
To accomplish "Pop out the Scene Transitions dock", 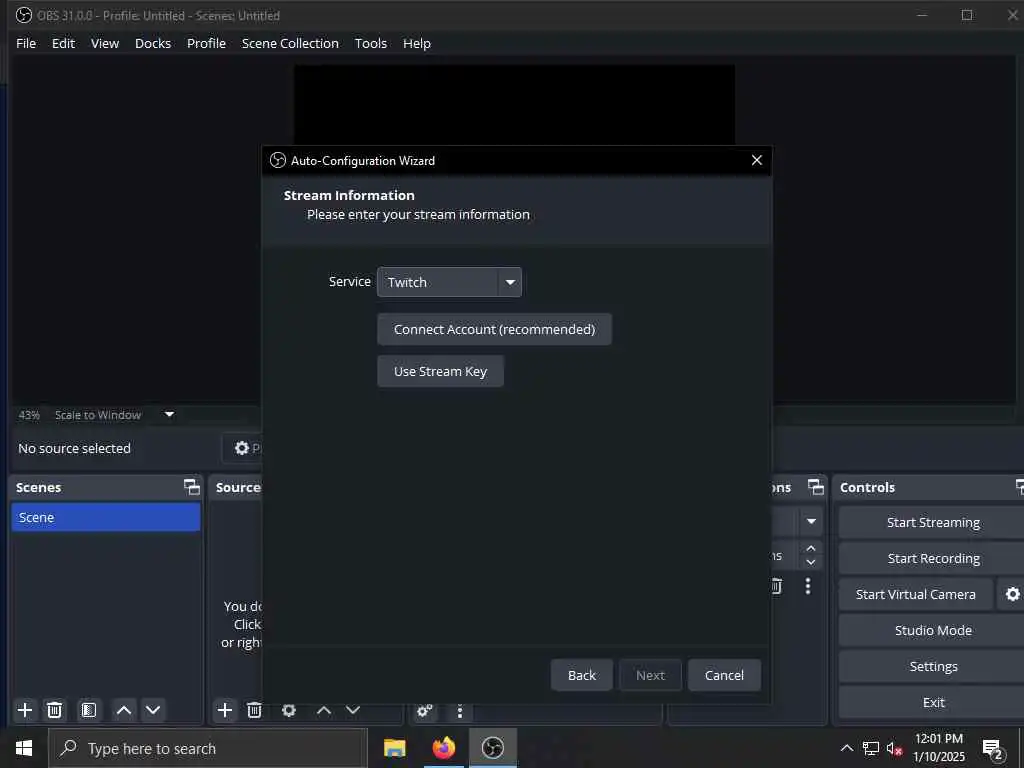I will tap(816, 487).
